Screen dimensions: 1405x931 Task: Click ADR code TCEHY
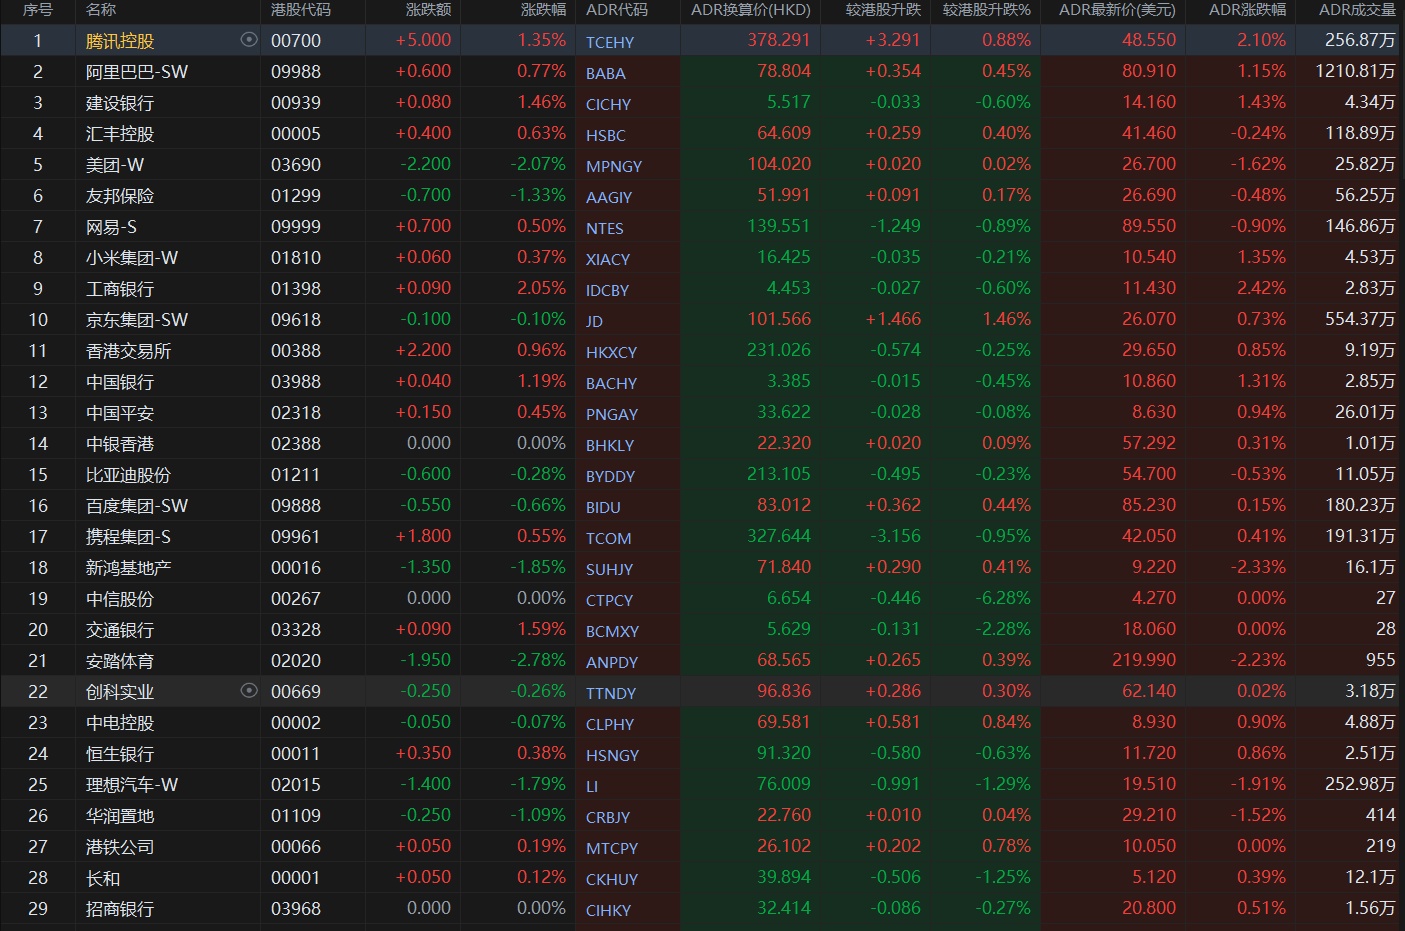pos(610,42)
